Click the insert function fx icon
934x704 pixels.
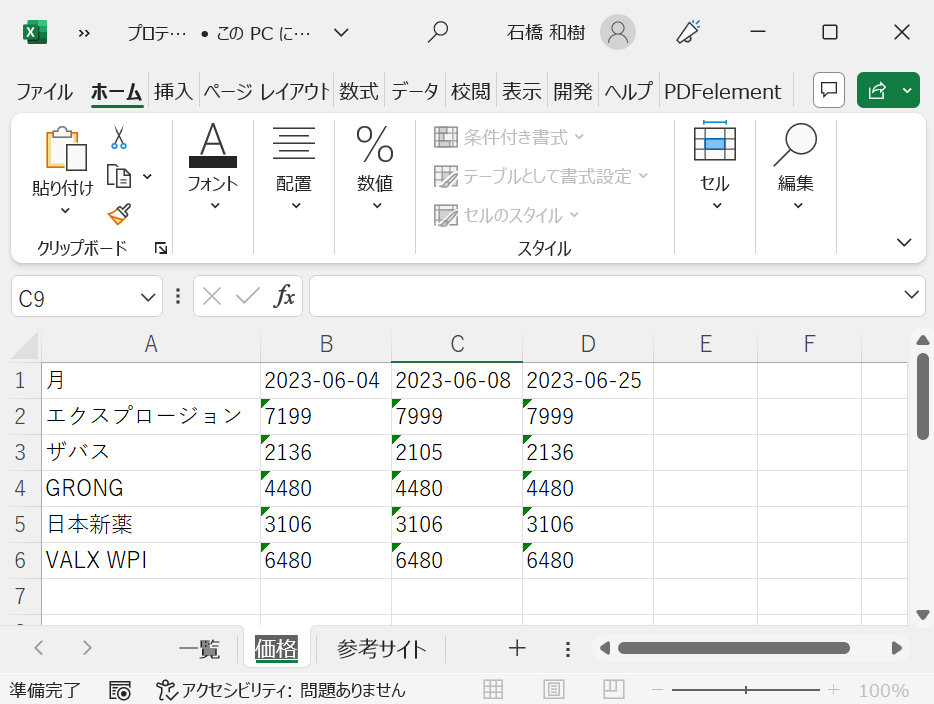click(284, 296)
